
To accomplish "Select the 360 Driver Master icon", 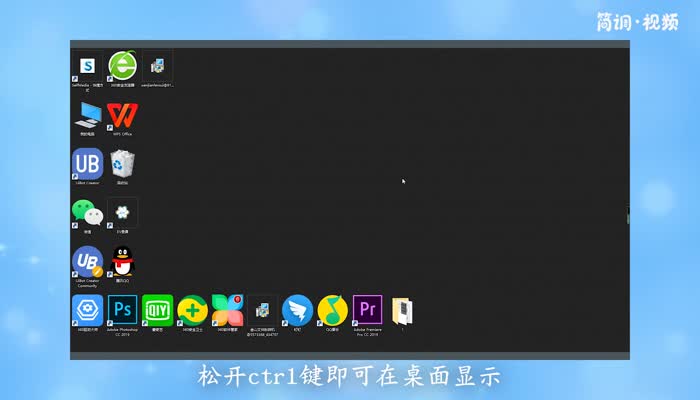I will tap(87, 309).
